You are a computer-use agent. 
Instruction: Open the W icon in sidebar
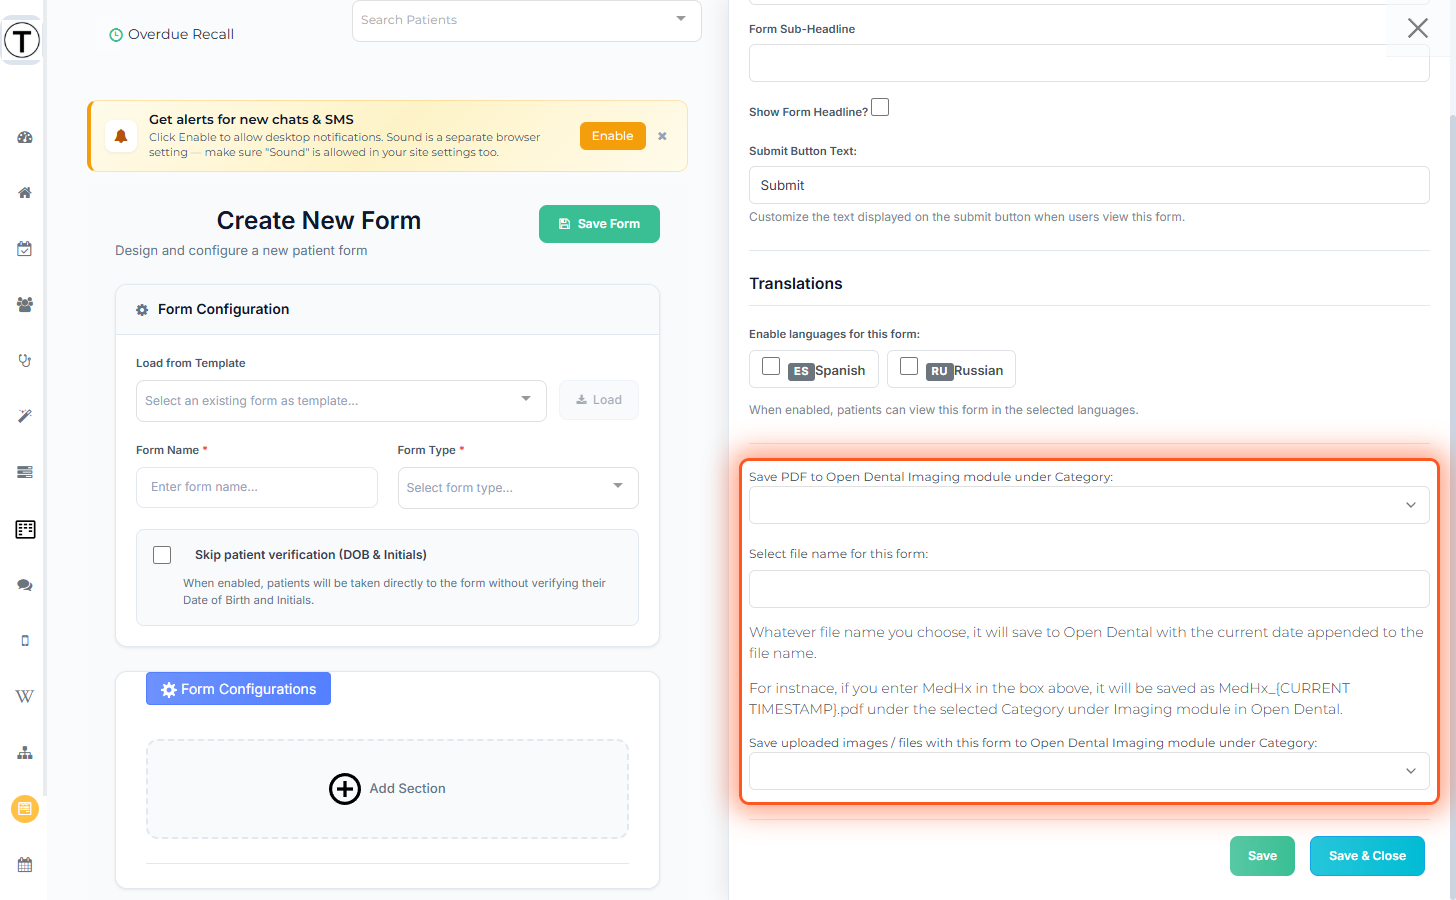coord(25,697)
